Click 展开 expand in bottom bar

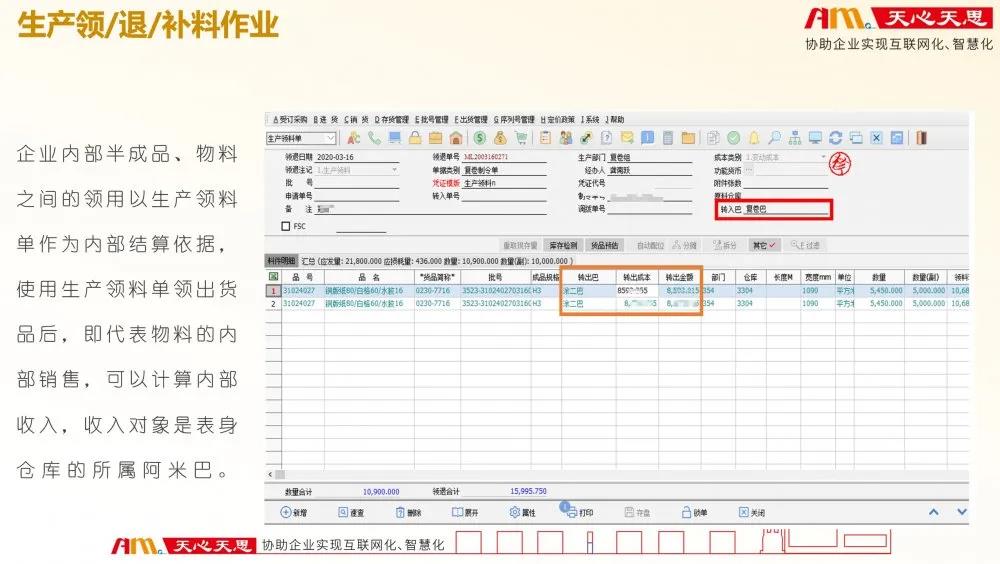tap(465, 512)
